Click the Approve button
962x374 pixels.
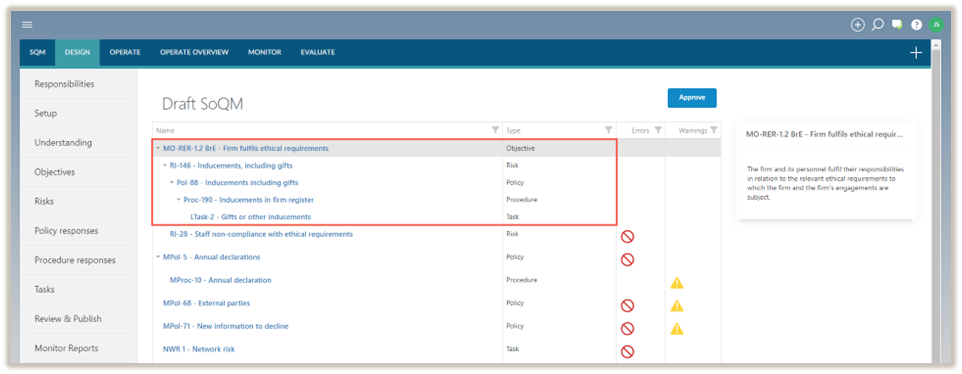coord(692,98)
